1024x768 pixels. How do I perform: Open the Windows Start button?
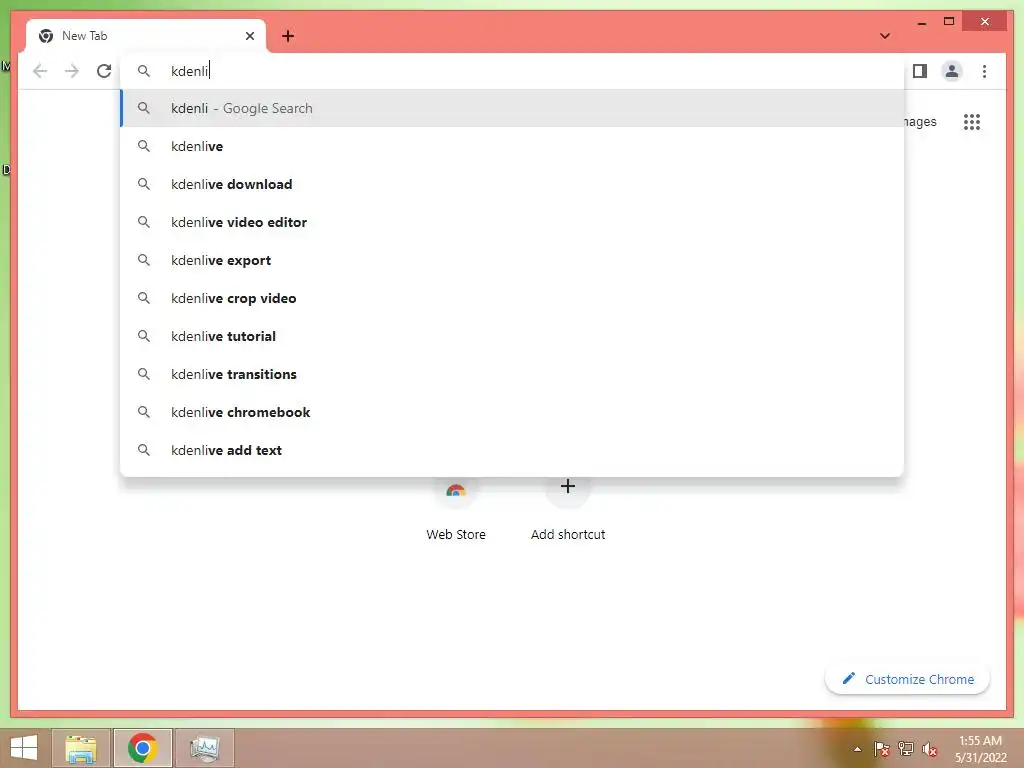(x=24, y=748)
